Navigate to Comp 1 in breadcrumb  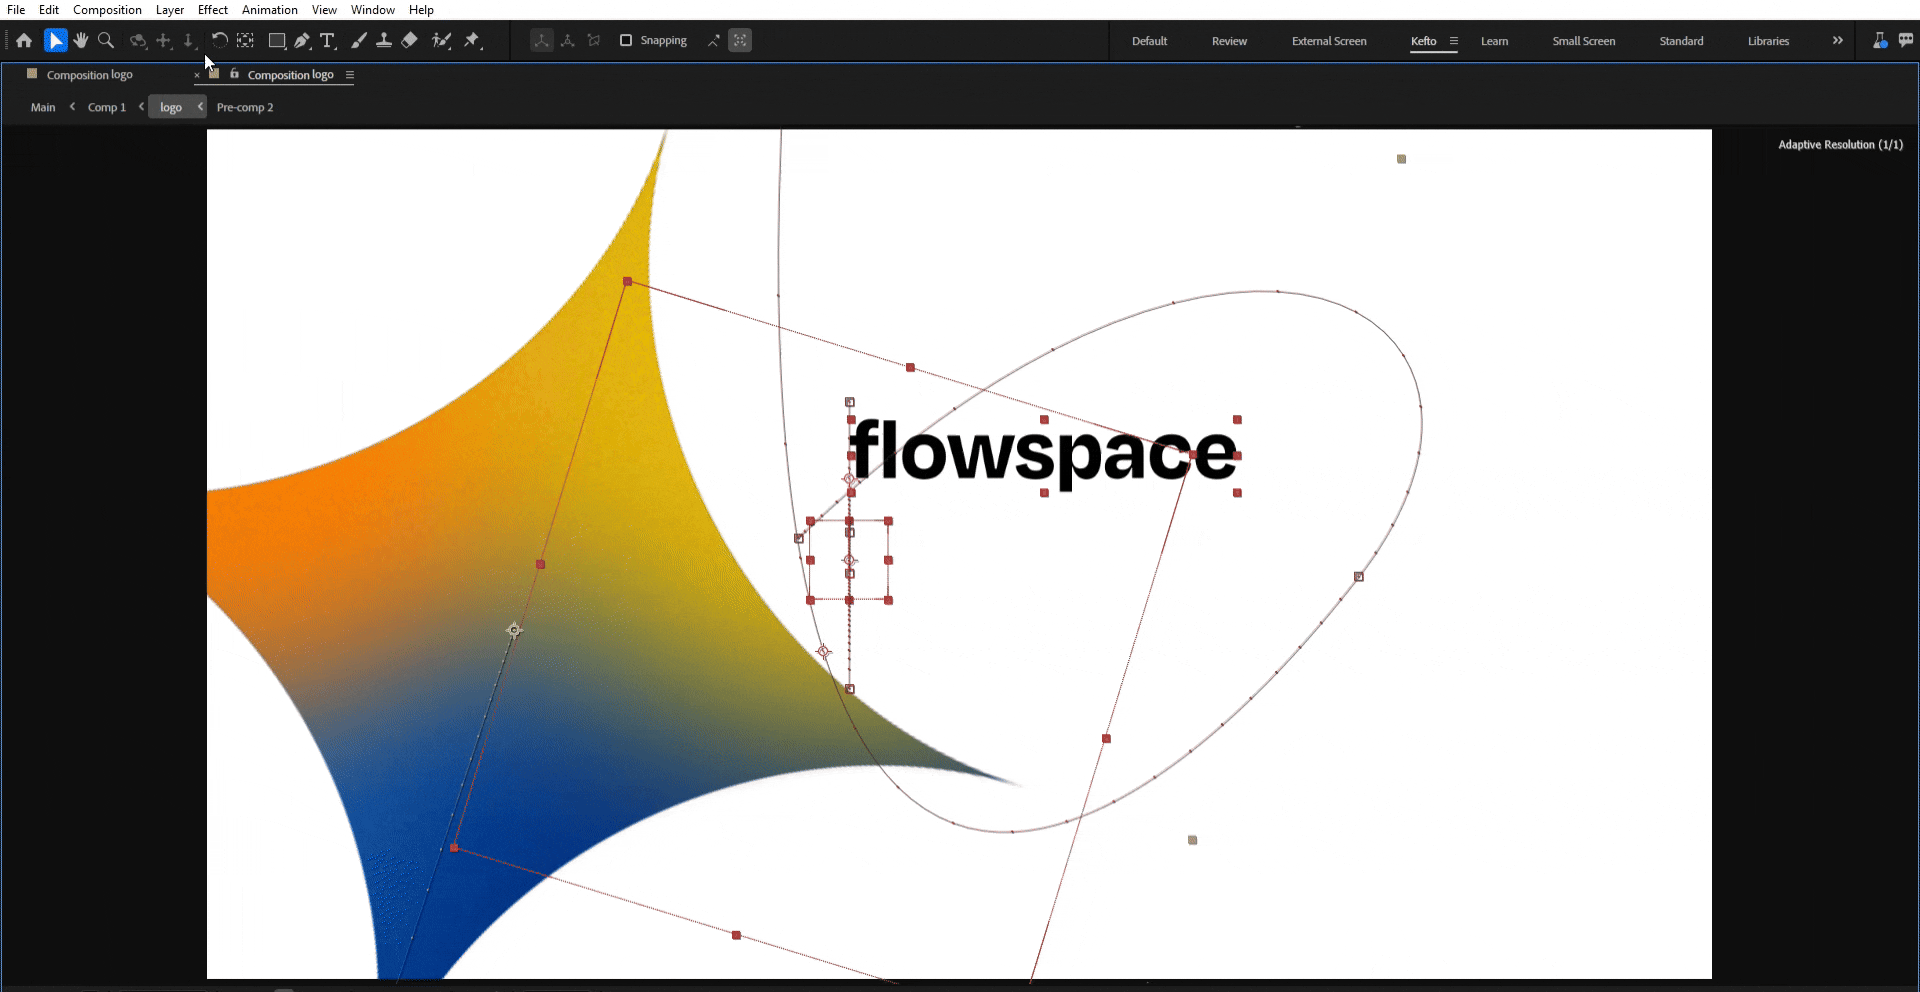pyautogui.click(x=107, y=107)
